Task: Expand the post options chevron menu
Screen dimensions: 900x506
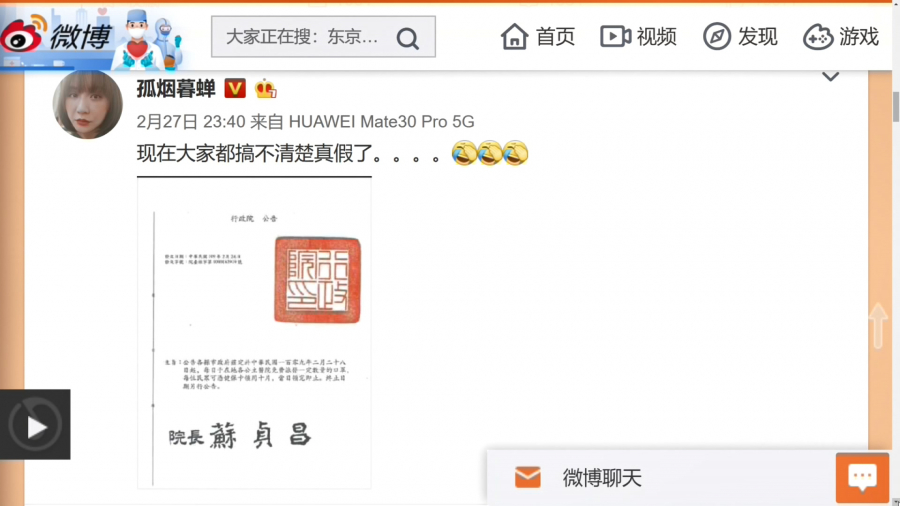Action: click(x=830, y=77)
